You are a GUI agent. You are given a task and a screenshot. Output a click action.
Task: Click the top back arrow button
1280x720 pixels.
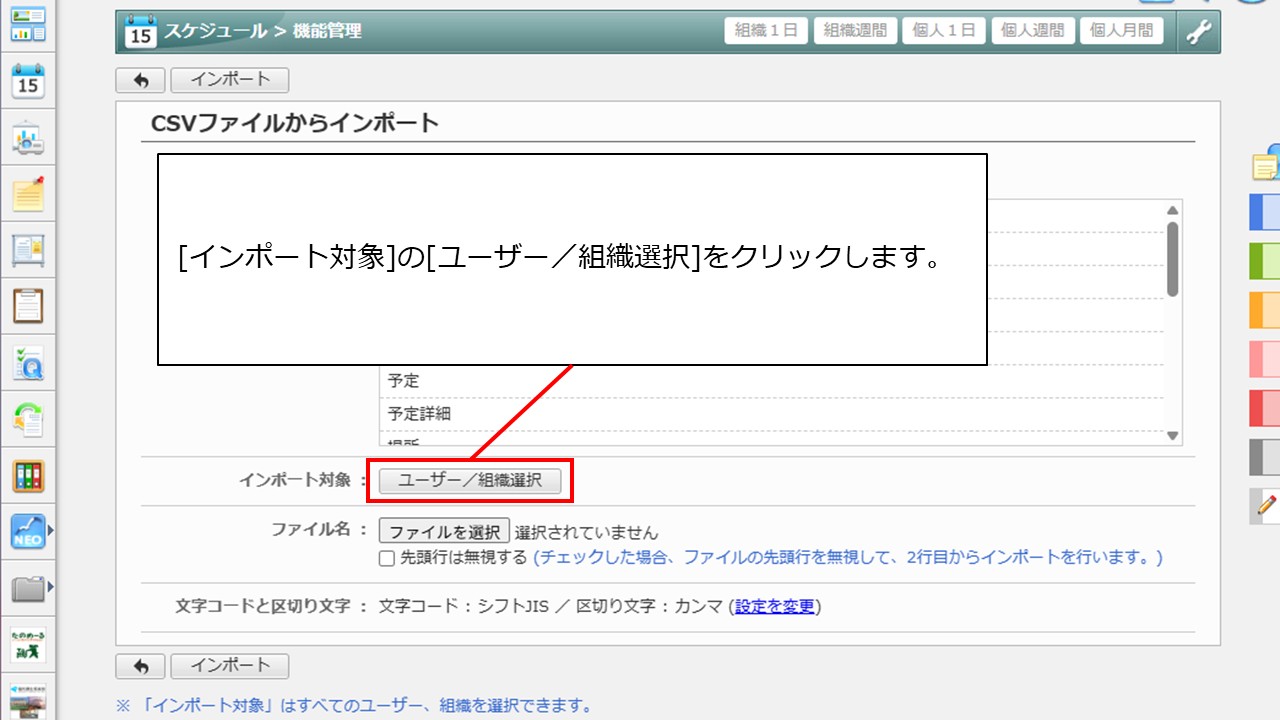(x=141, y=80)
